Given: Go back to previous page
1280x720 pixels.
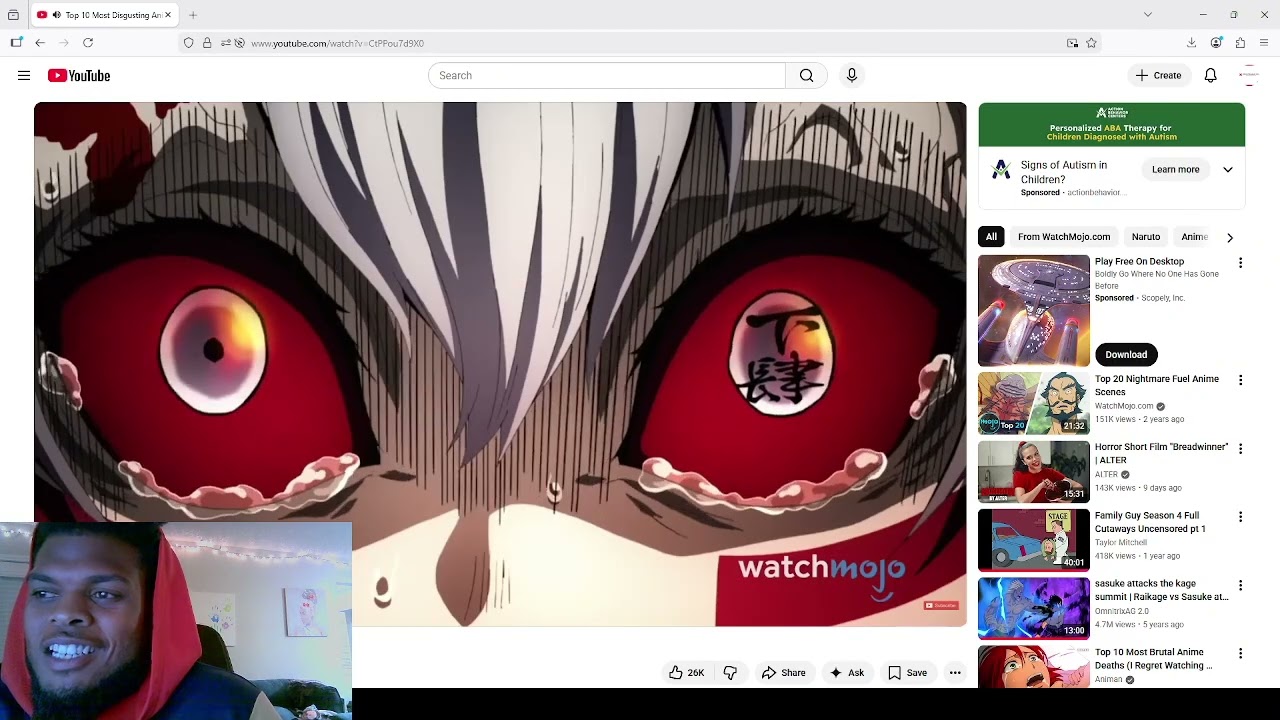Looking at the screenshot, I should pos(40,43).
